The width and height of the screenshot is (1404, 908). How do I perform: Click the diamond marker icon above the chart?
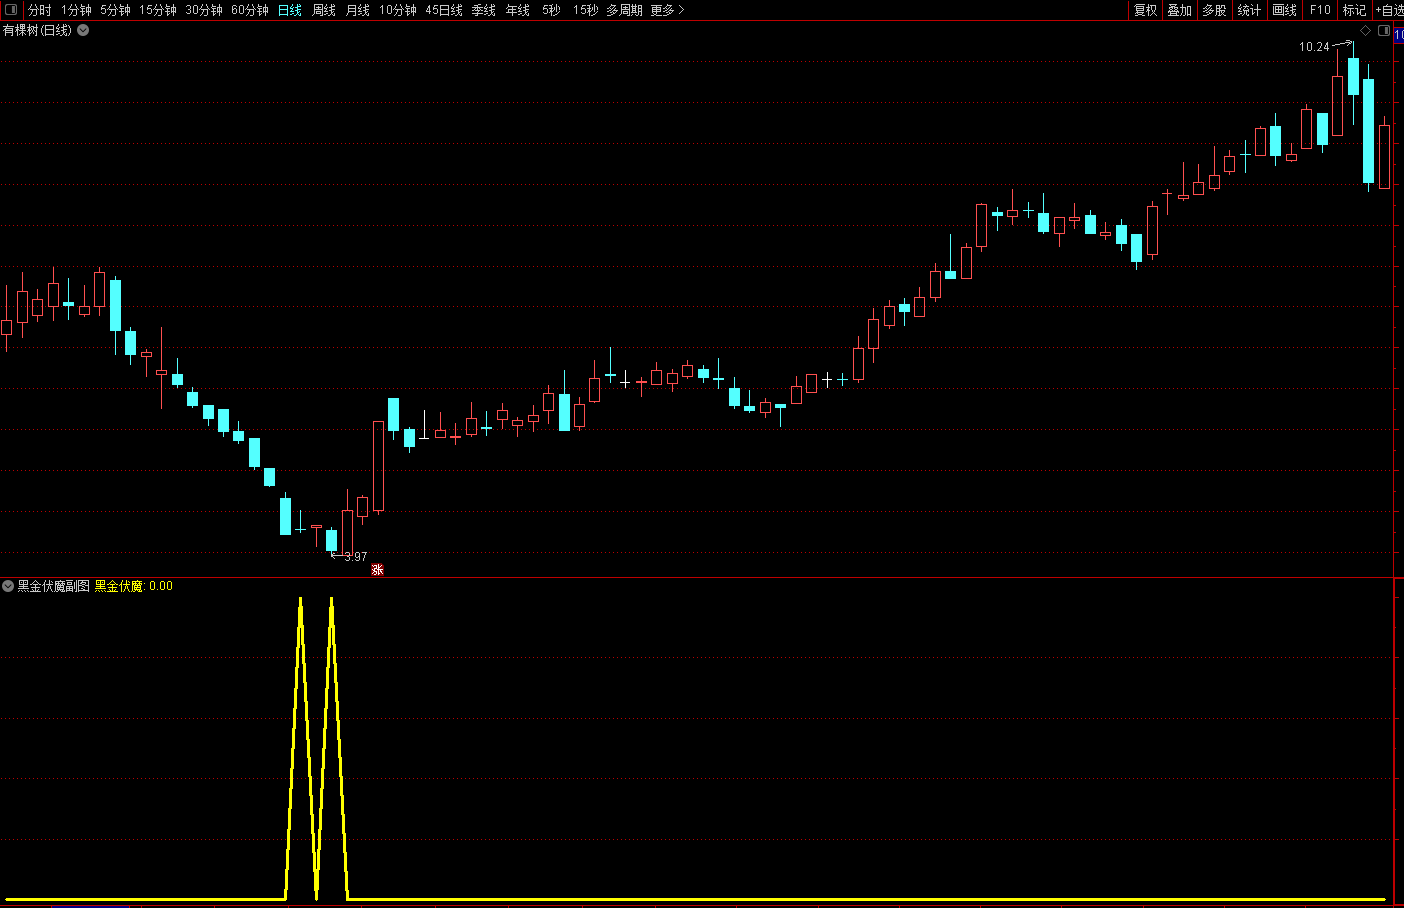(1366, 31)
